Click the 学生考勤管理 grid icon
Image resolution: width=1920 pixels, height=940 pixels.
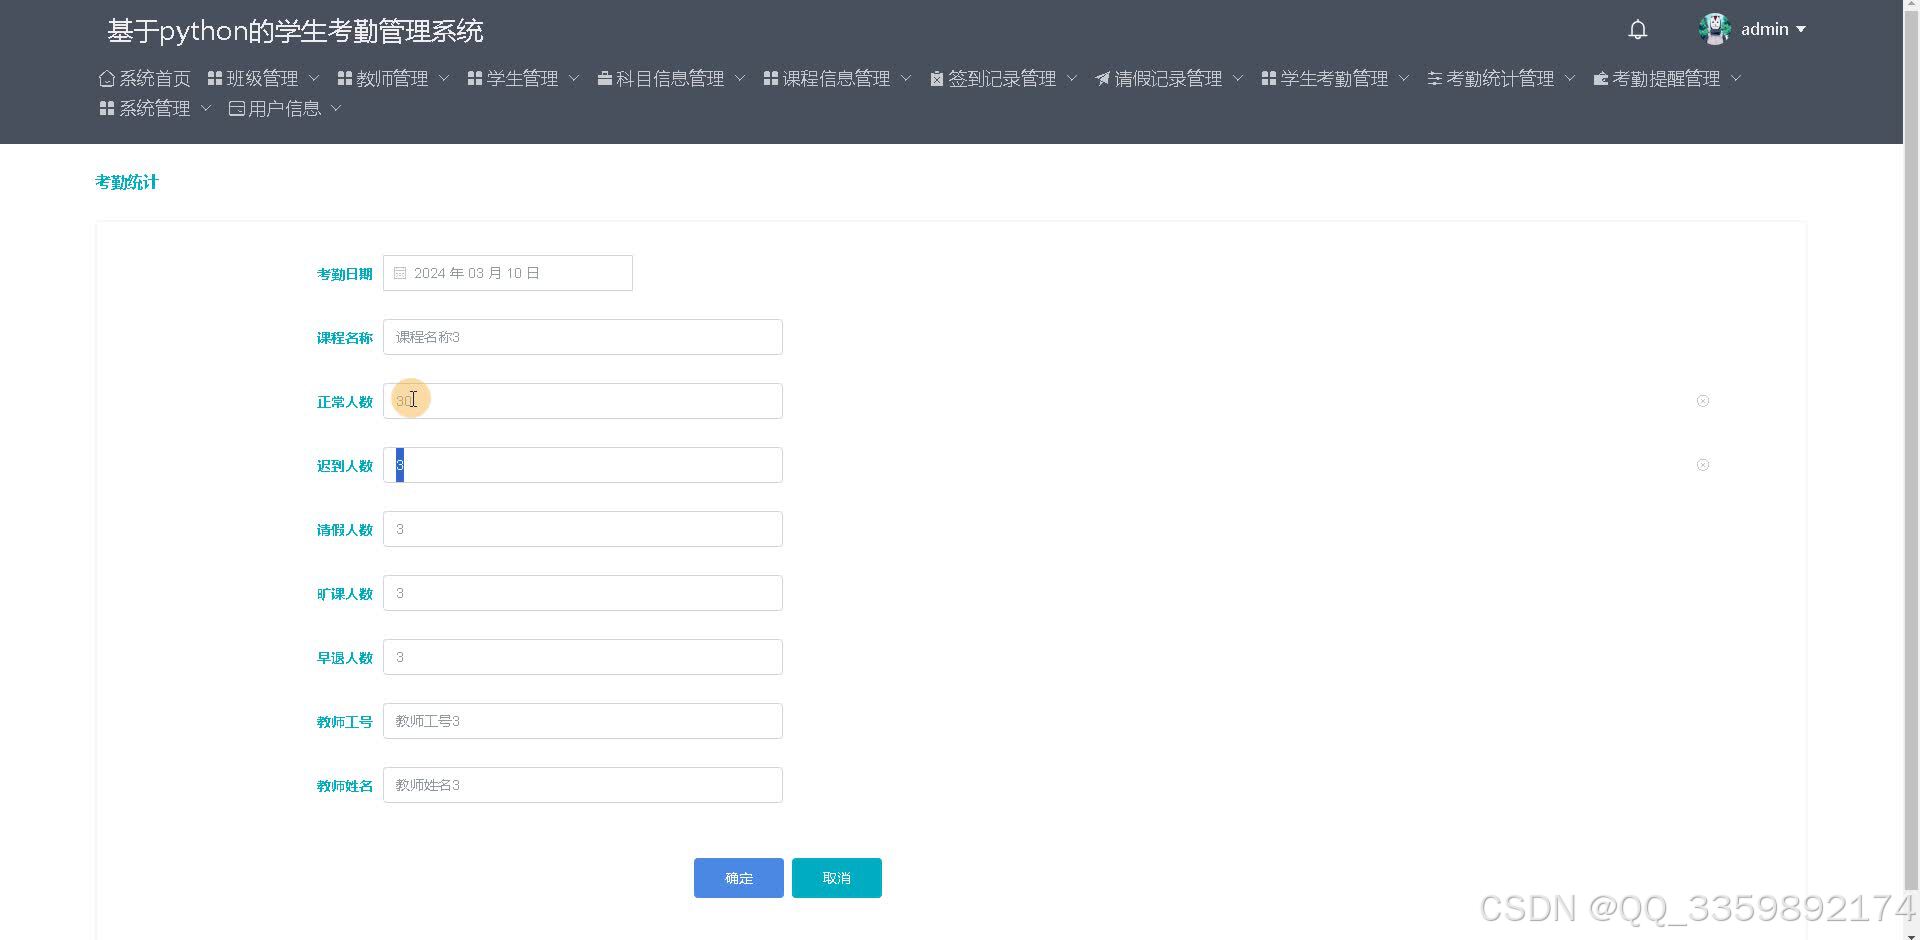(x=1269, y=78)
